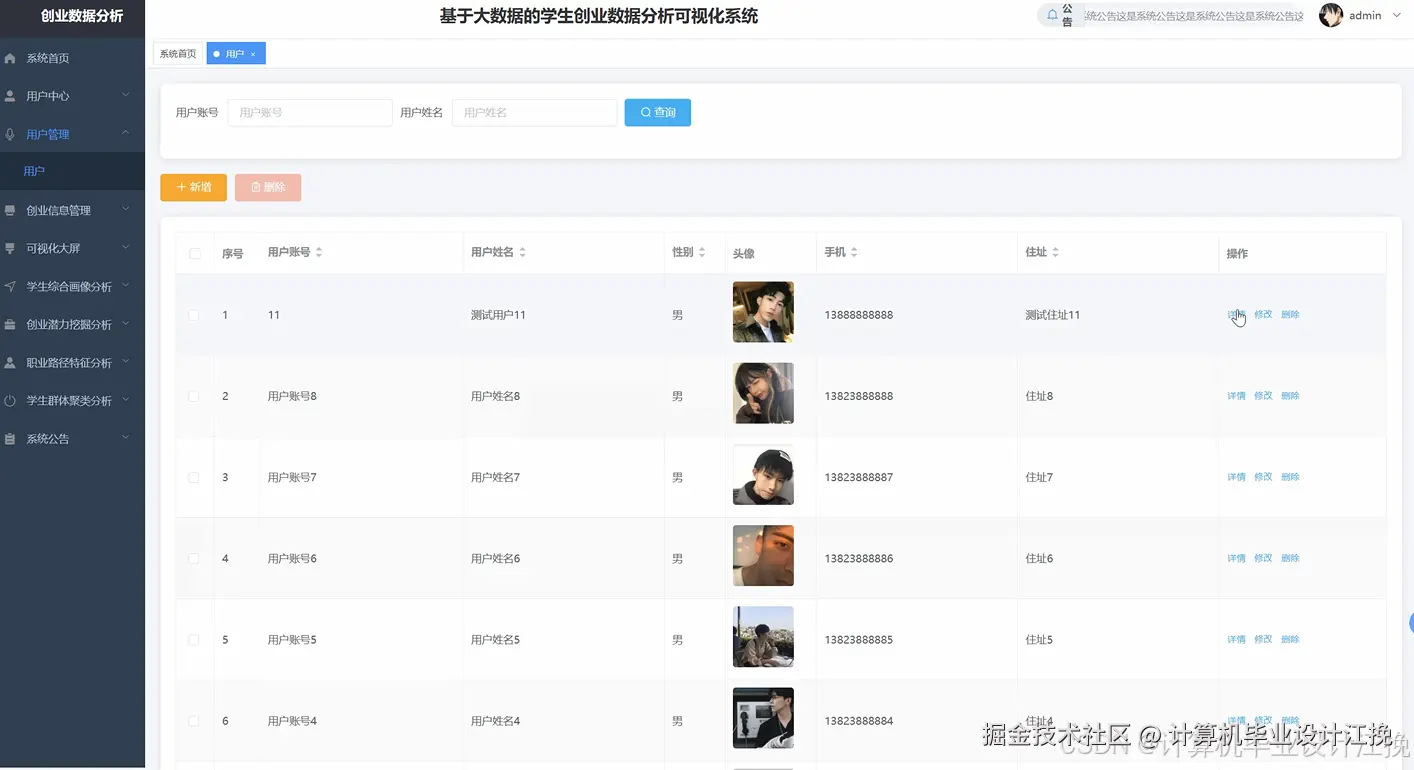Open 详情 for user 测试用户11
The height and width of the screenshot is (770, 1414).
tap(1237, 315)
